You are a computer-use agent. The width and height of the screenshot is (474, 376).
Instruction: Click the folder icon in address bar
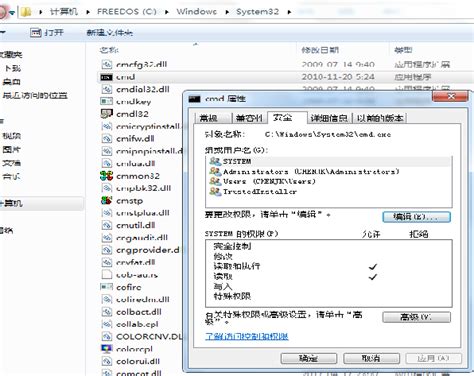click(26, 12)
